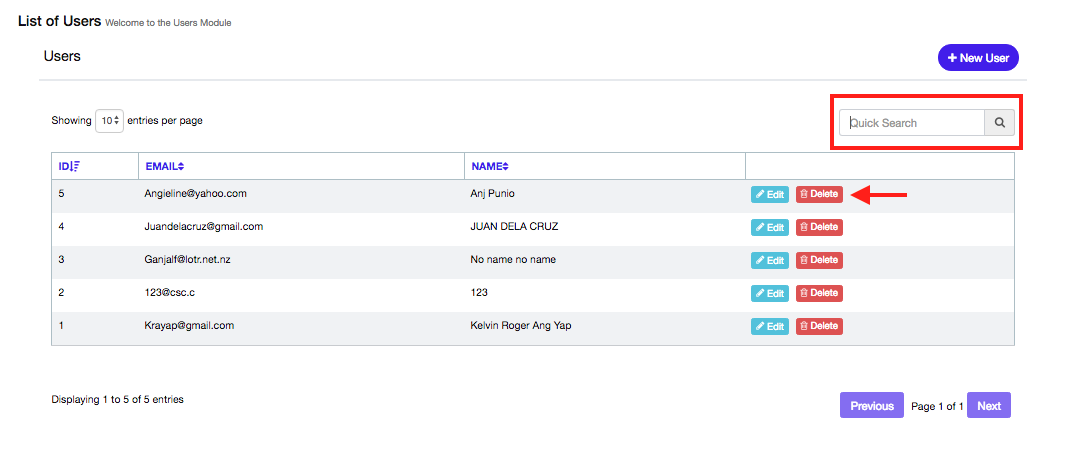Focus the Quick Search input field

(912, 123)
